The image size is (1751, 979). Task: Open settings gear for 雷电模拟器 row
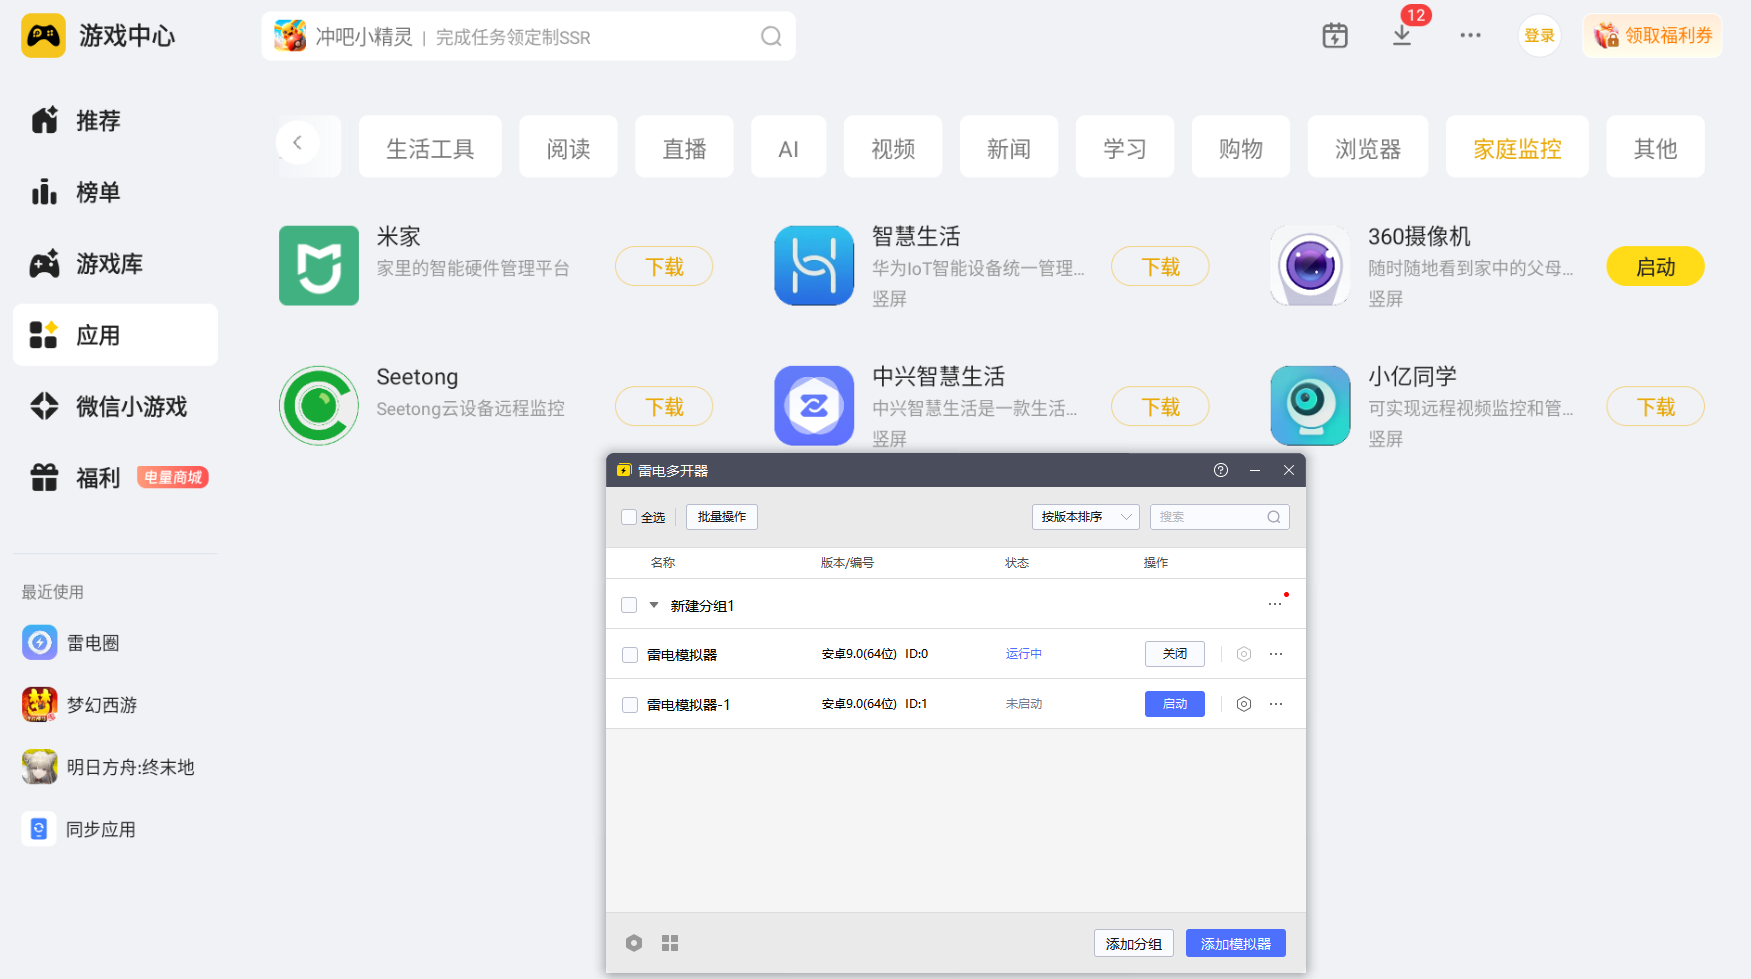click(1244, 654)
